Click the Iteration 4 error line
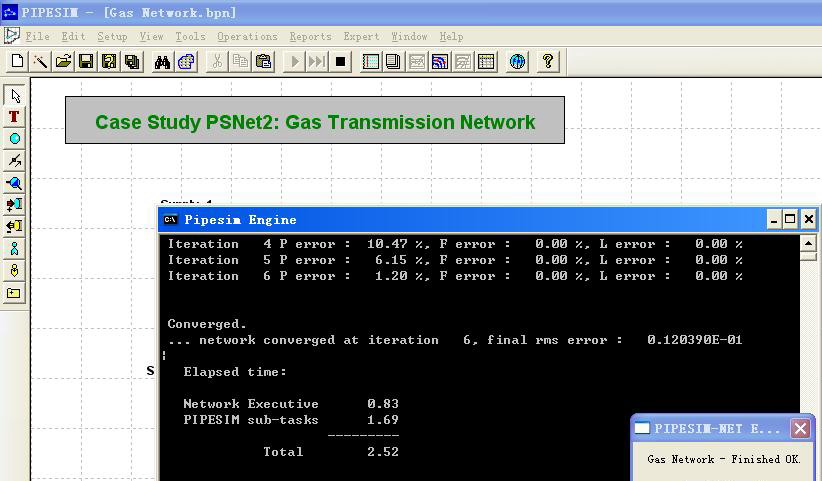822x481 pixels. pyautogui.click(x=455, y=244)
